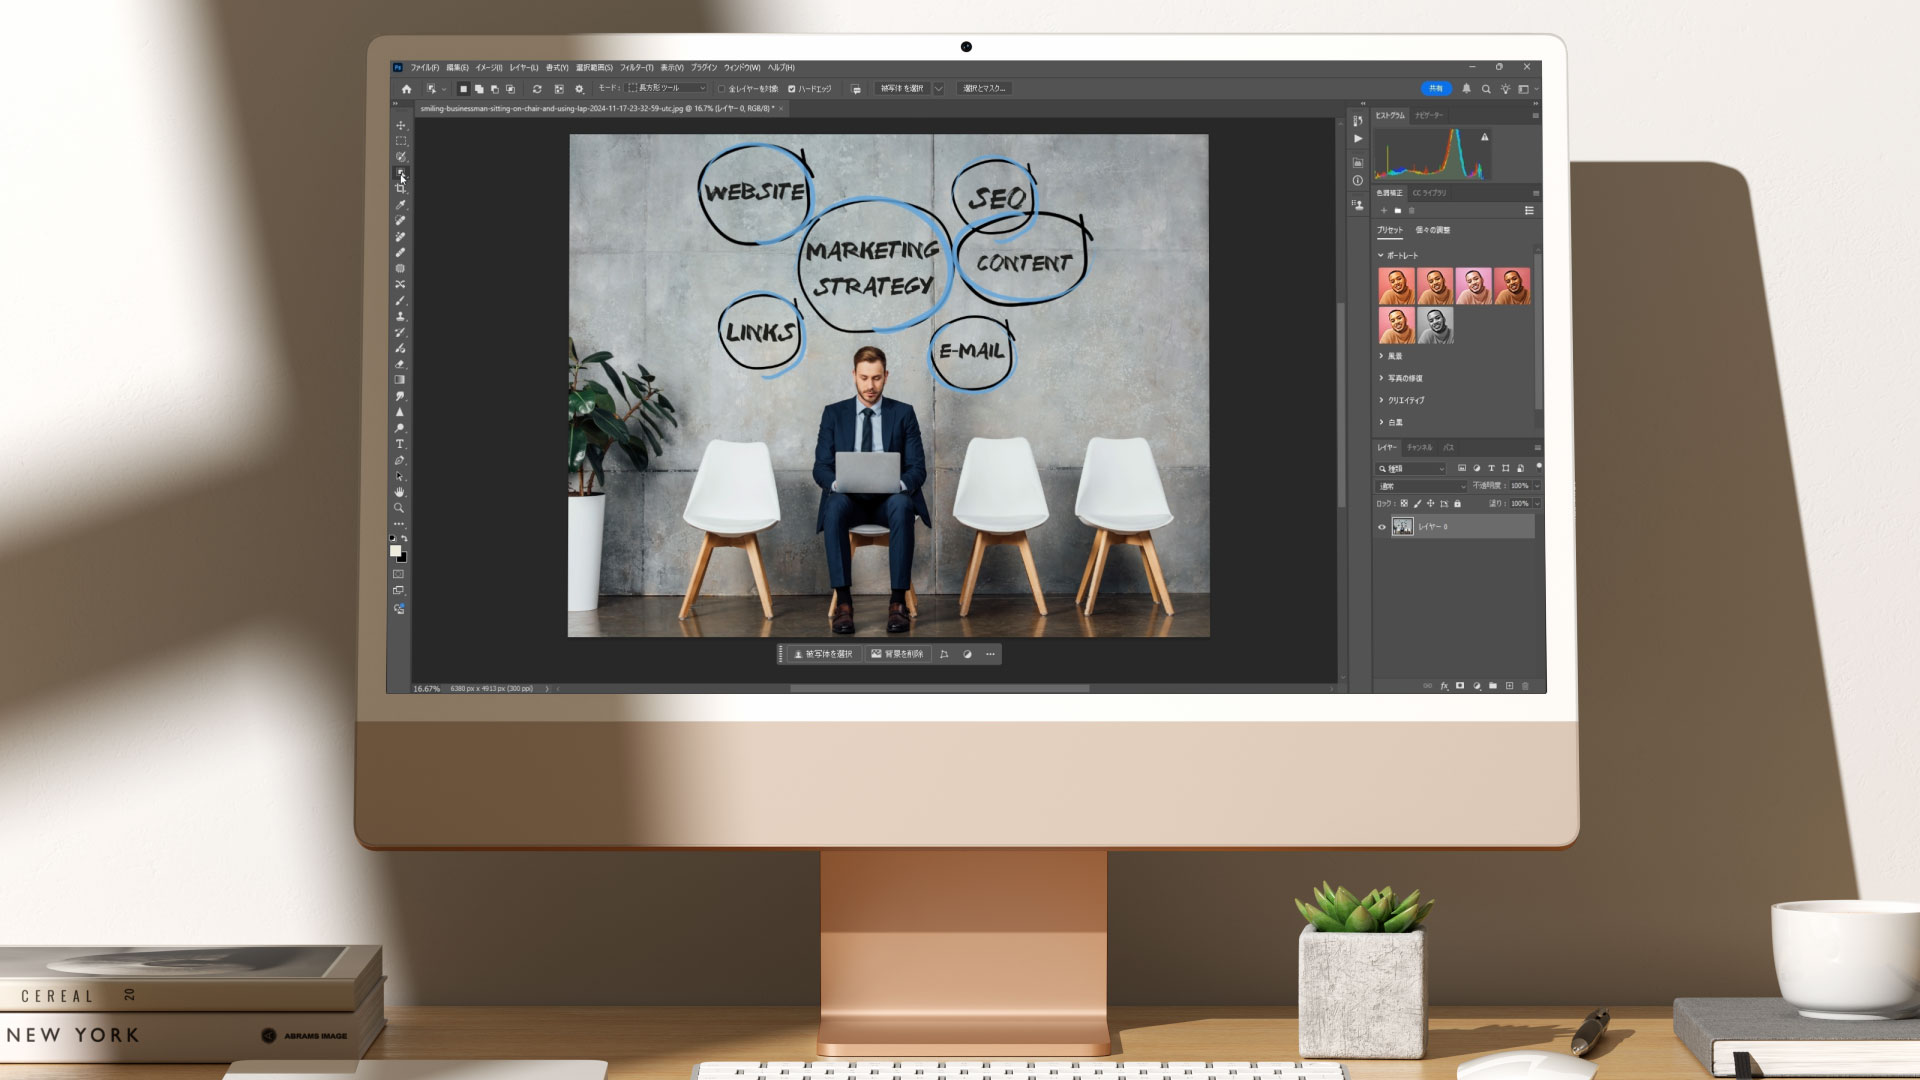Click the fx layer style icon

[1444, 686]
